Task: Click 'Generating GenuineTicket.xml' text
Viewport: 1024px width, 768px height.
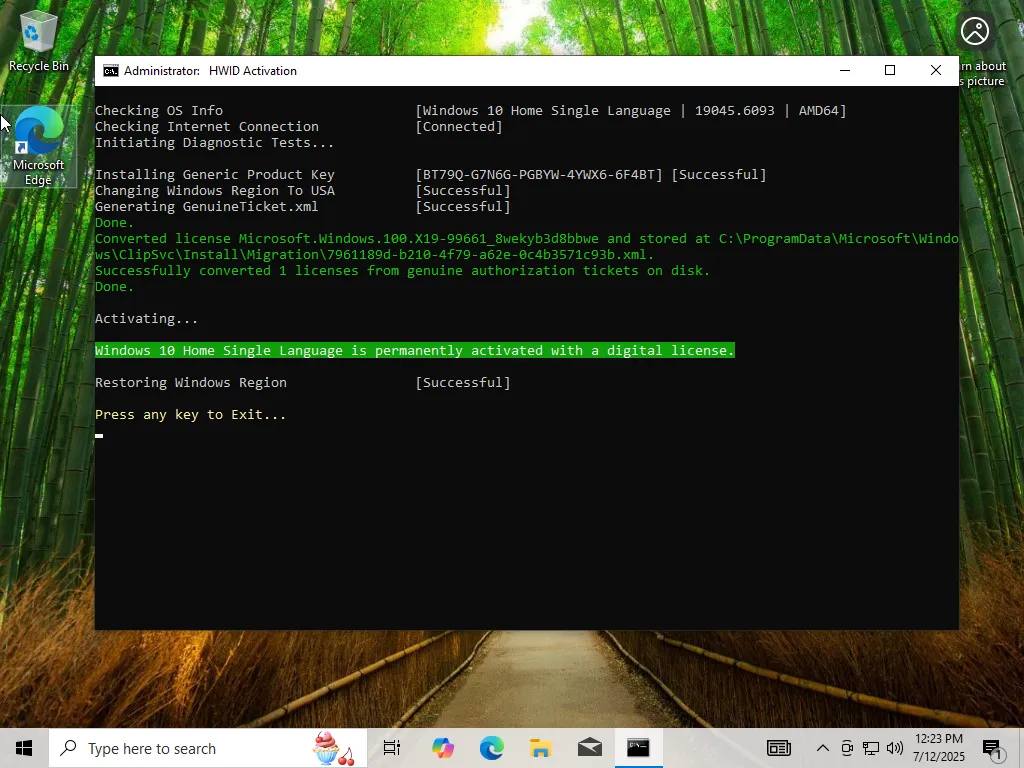Action: [206, 207]
